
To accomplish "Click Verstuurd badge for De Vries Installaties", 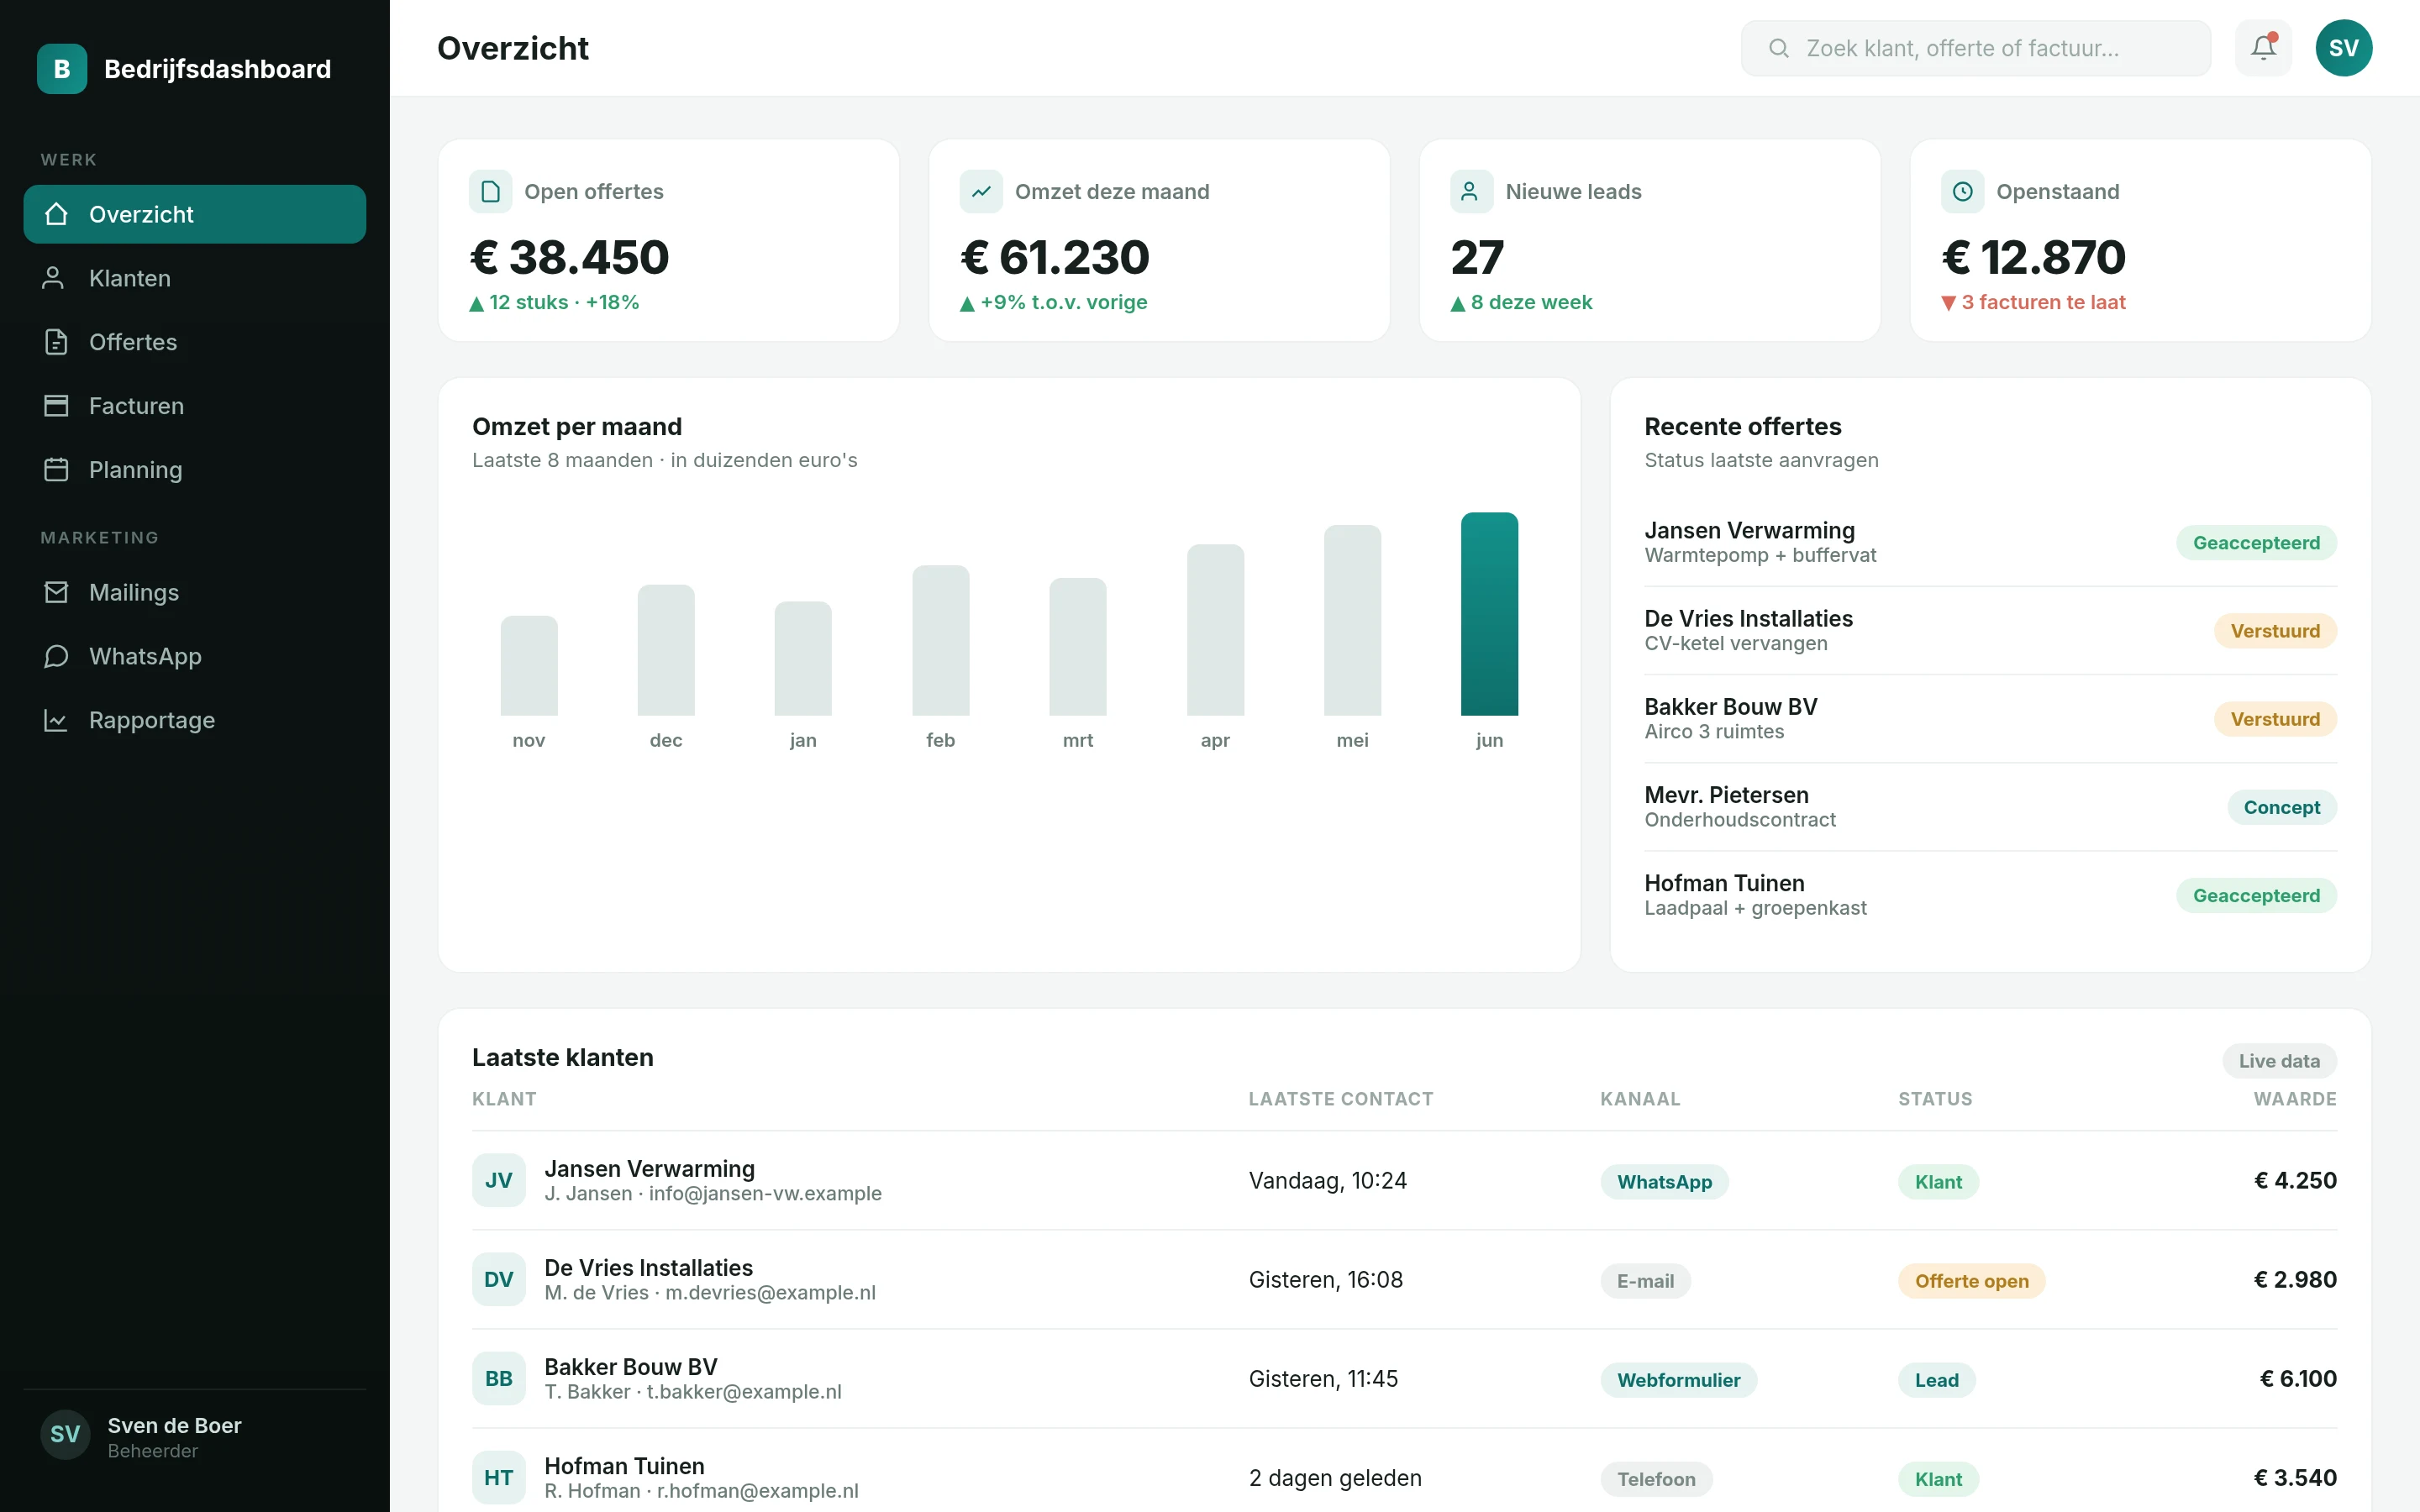I will pyautogui.click(x=2275, y=631).
